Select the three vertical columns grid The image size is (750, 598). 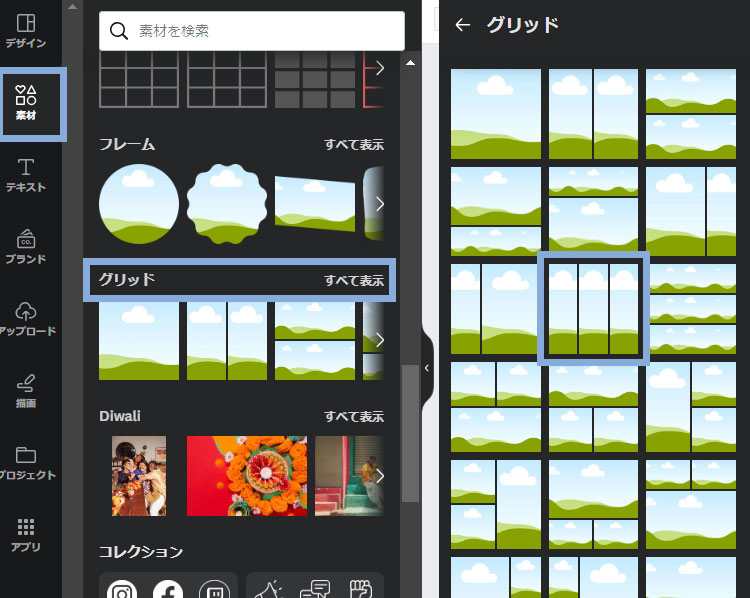[593, 309]
